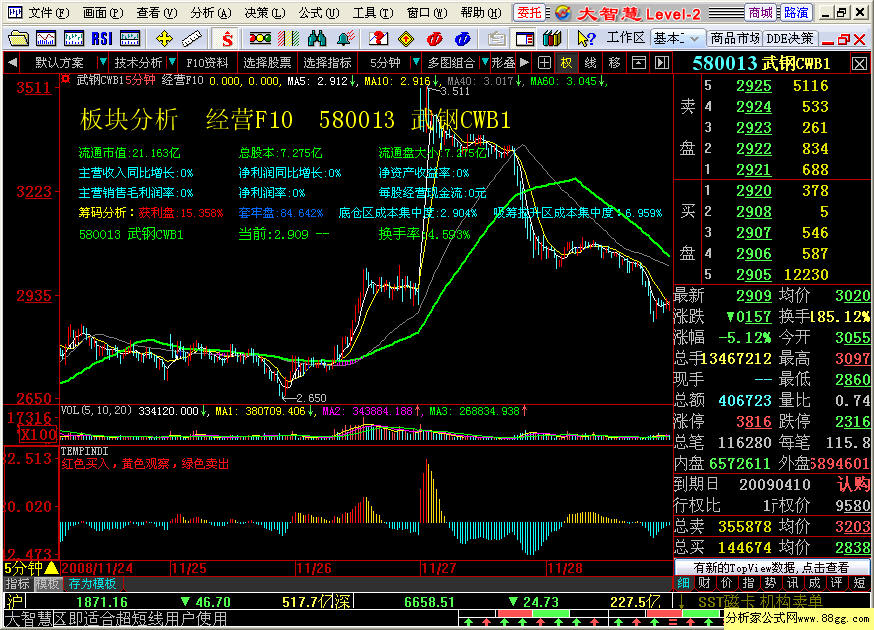Click the arrow with question mark help icon
874x630 pixels.
point(586,38)
